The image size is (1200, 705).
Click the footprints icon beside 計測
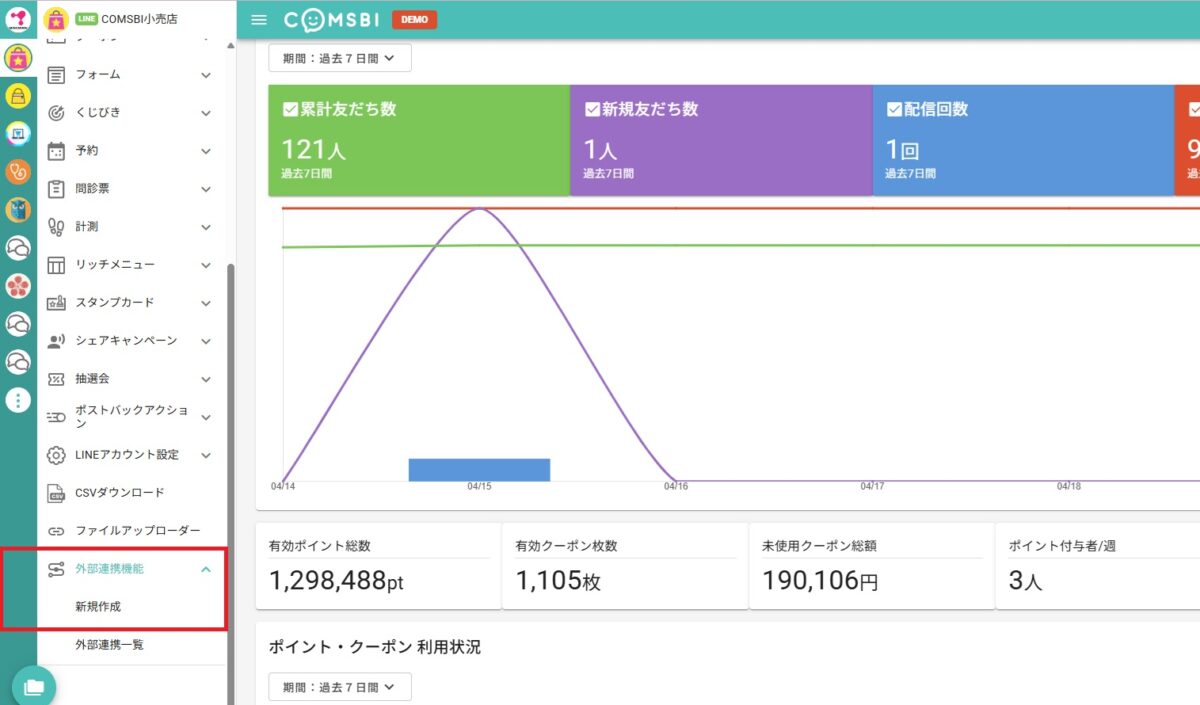(x=57, y=227)
